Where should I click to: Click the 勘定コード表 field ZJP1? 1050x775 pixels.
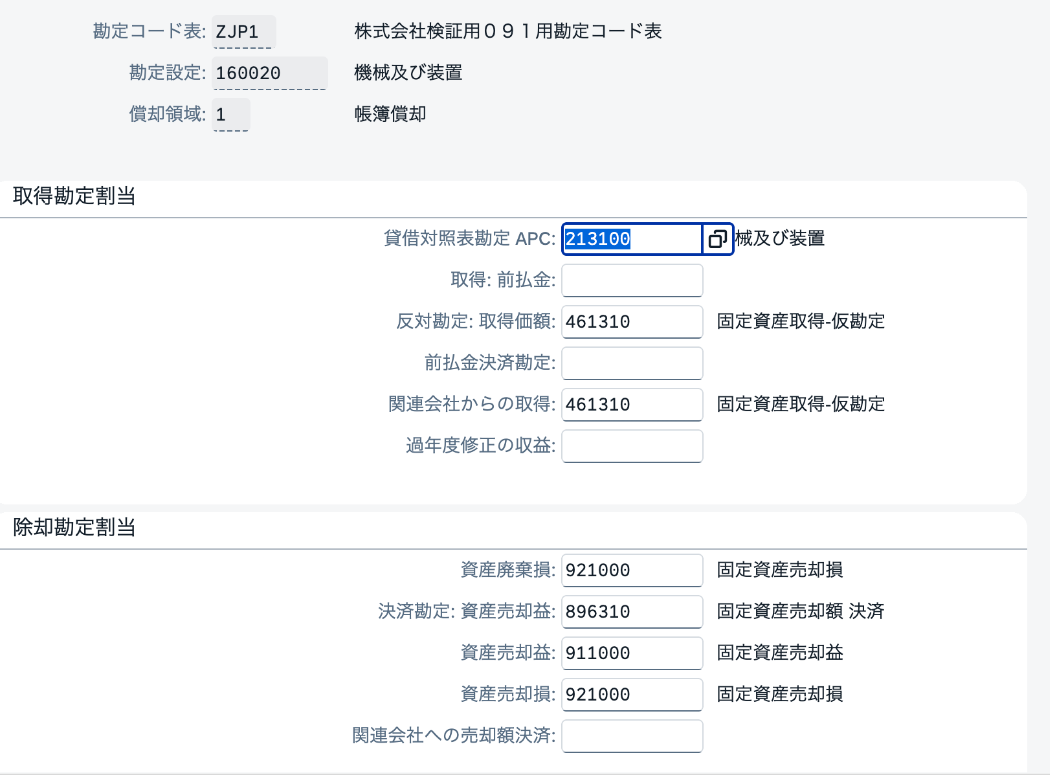pos(243,31)
